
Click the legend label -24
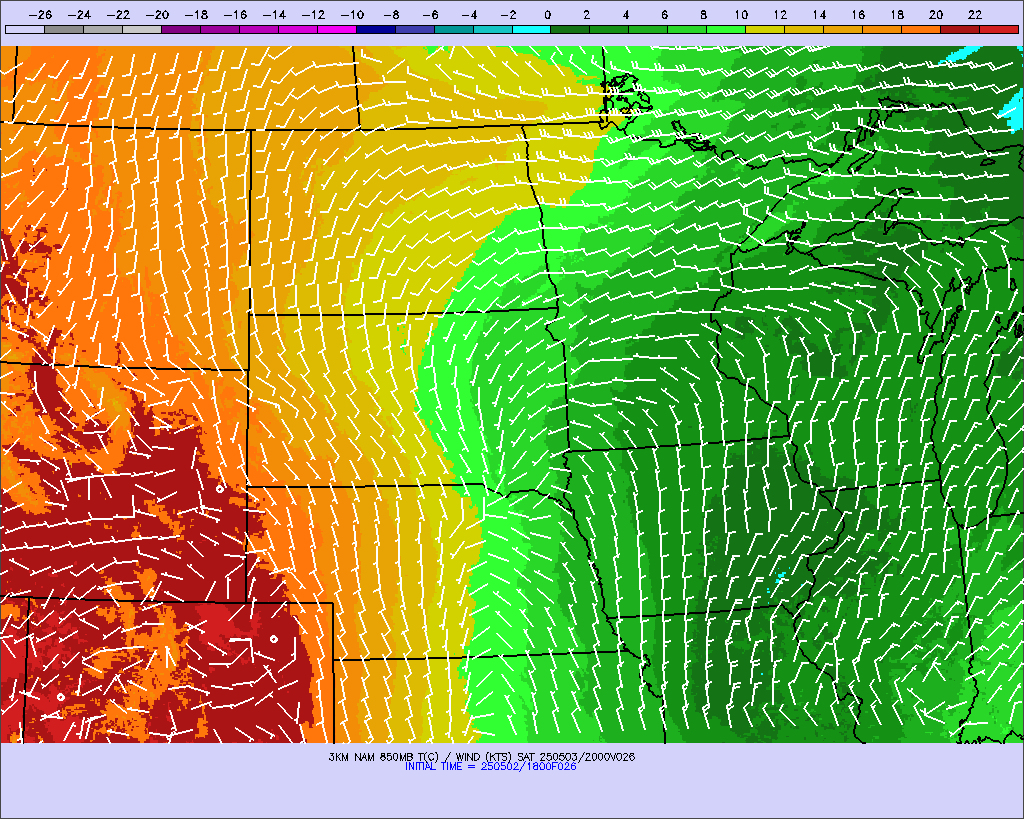coord(80,15)
